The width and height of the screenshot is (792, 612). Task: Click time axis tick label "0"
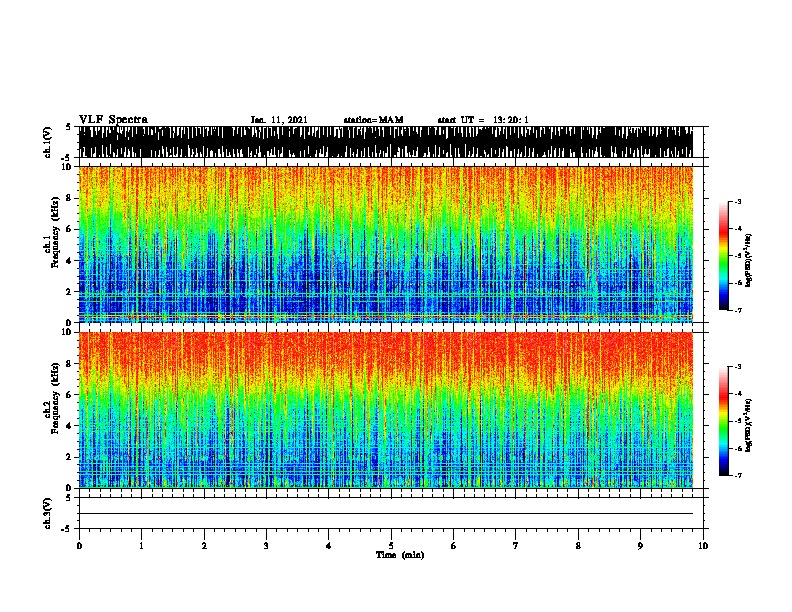point(79,546)
